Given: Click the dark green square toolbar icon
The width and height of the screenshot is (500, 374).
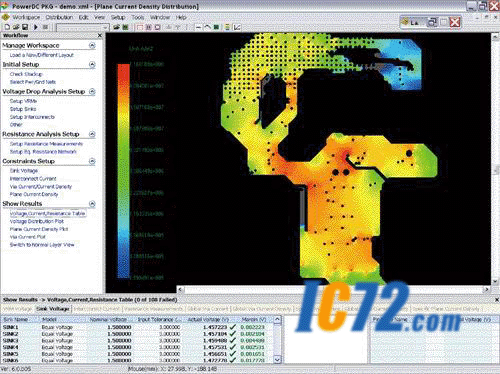Looking at the screenshot, I should pyautogui.click(x=216, y=27).
